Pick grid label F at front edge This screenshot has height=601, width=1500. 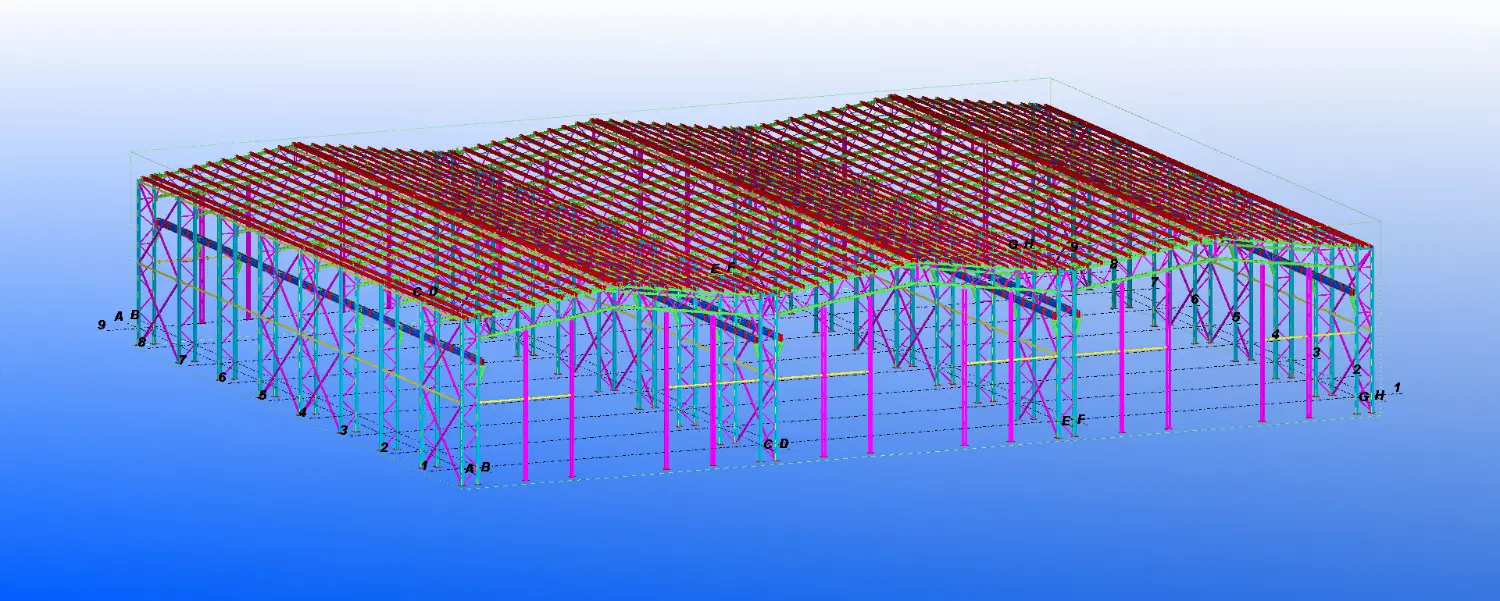1082,420
